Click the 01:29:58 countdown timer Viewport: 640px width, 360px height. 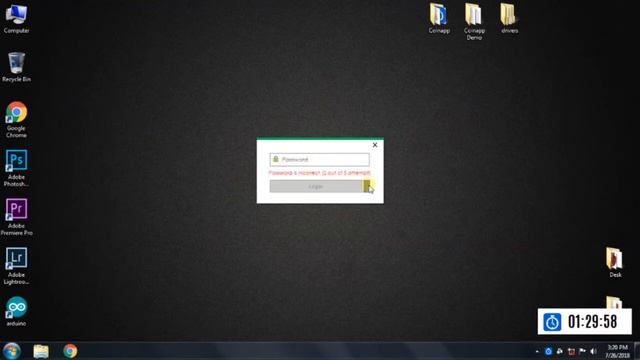pos(592,322)
